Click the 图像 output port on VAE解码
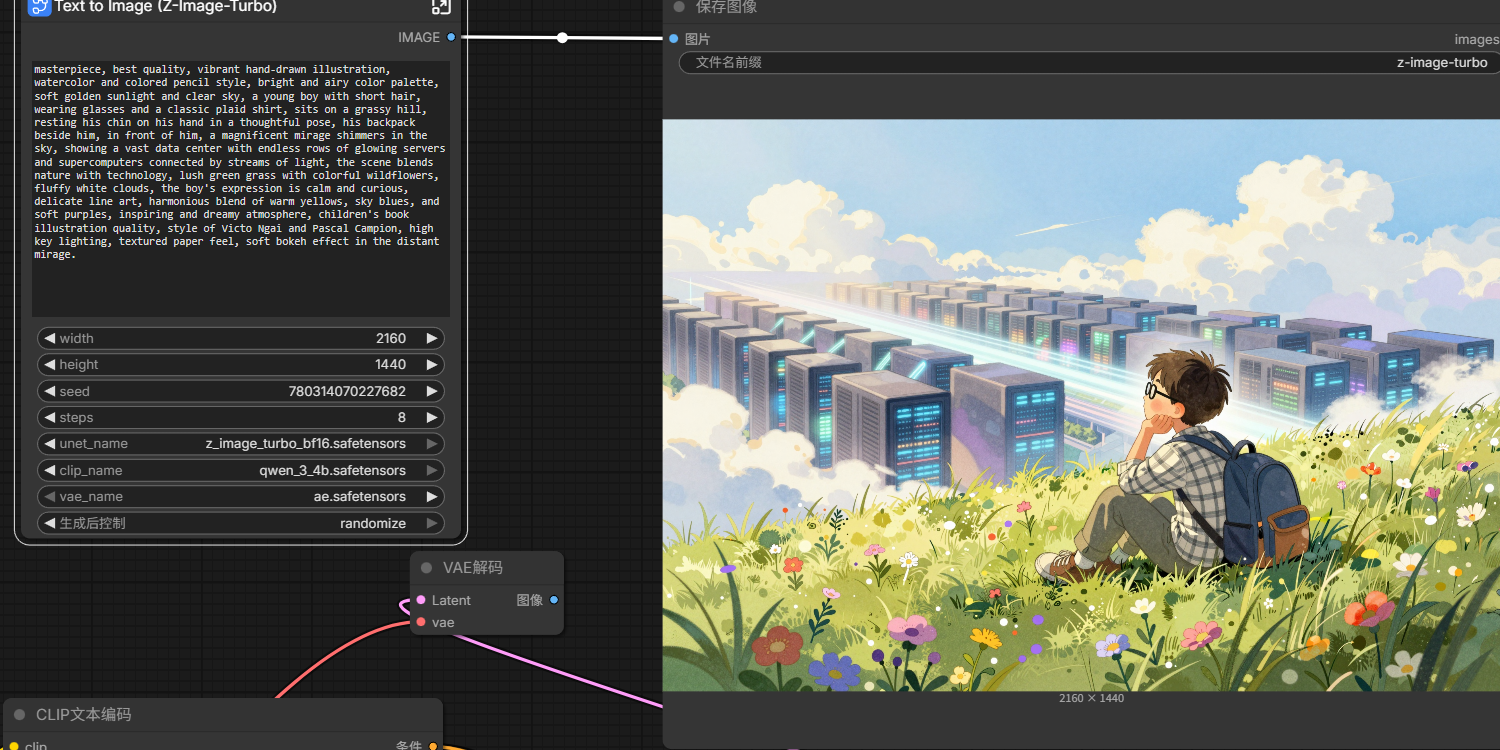This screenshot has height=750, width=1500. (x=554, y=600)
